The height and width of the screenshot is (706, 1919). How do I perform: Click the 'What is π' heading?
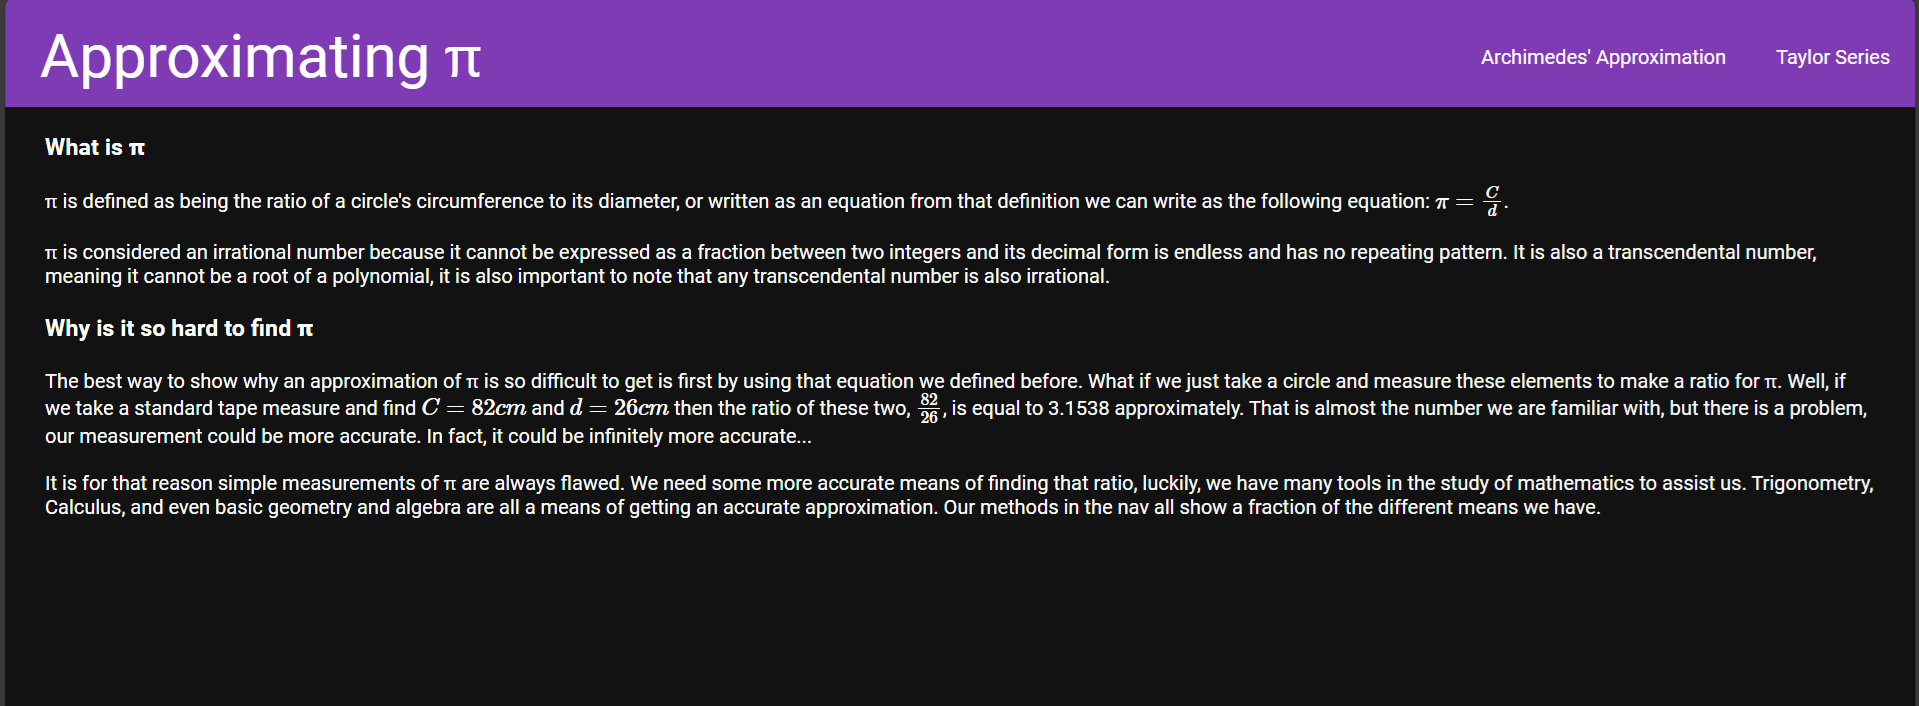tap(95, 148)
